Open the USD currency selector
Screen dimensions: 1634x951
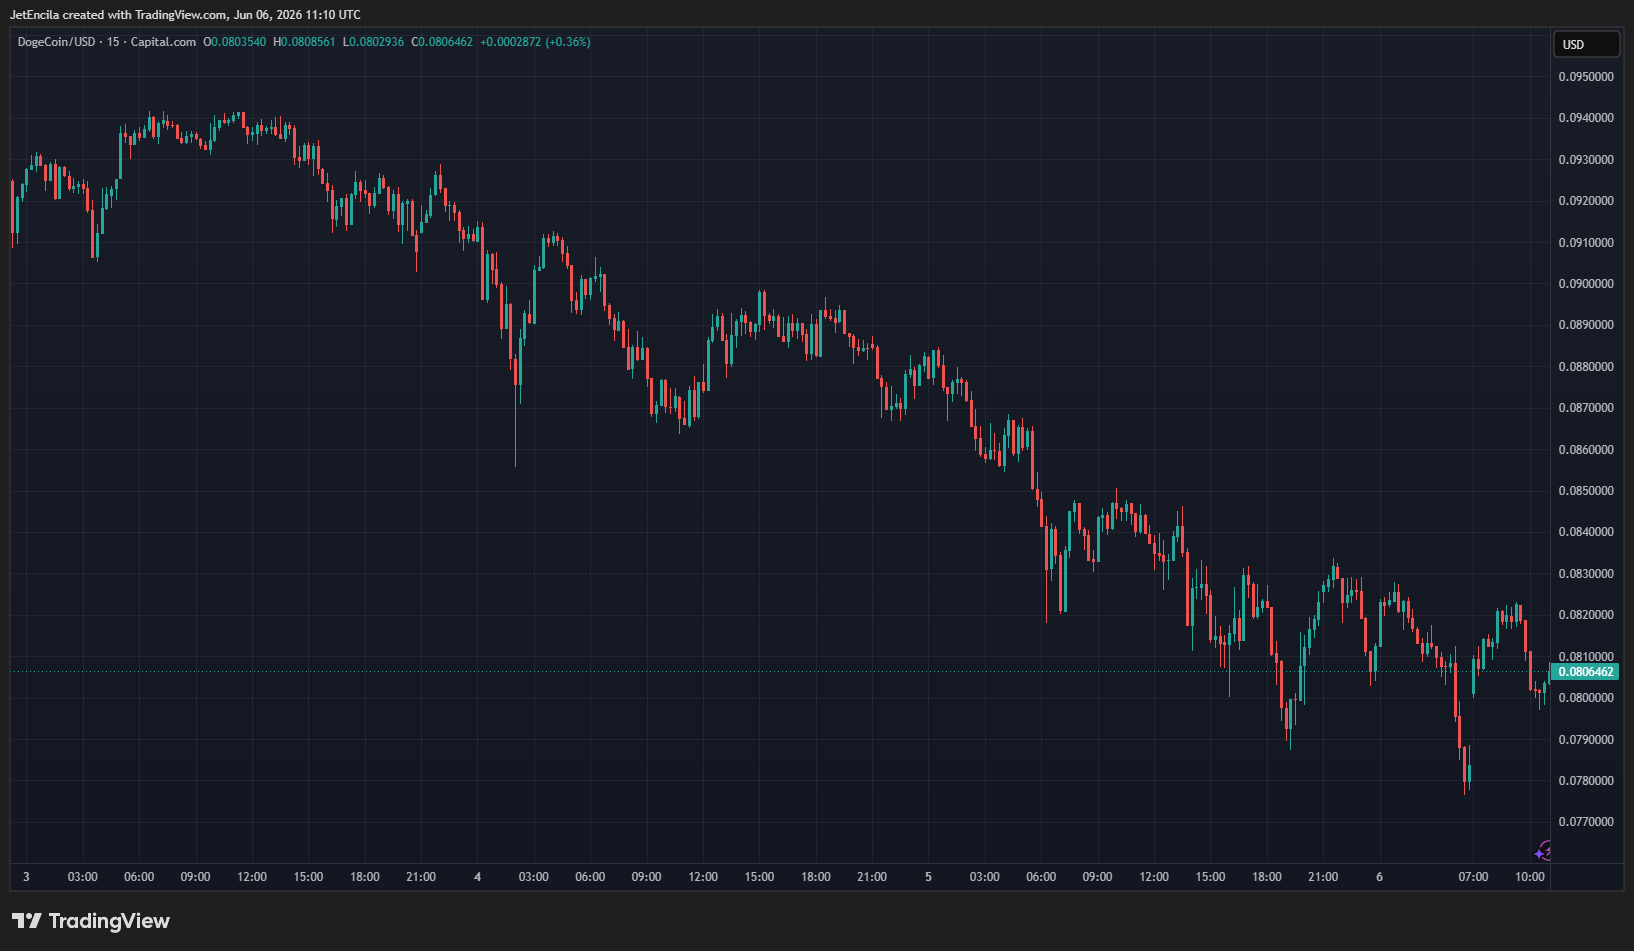[x=1586, y=45]
